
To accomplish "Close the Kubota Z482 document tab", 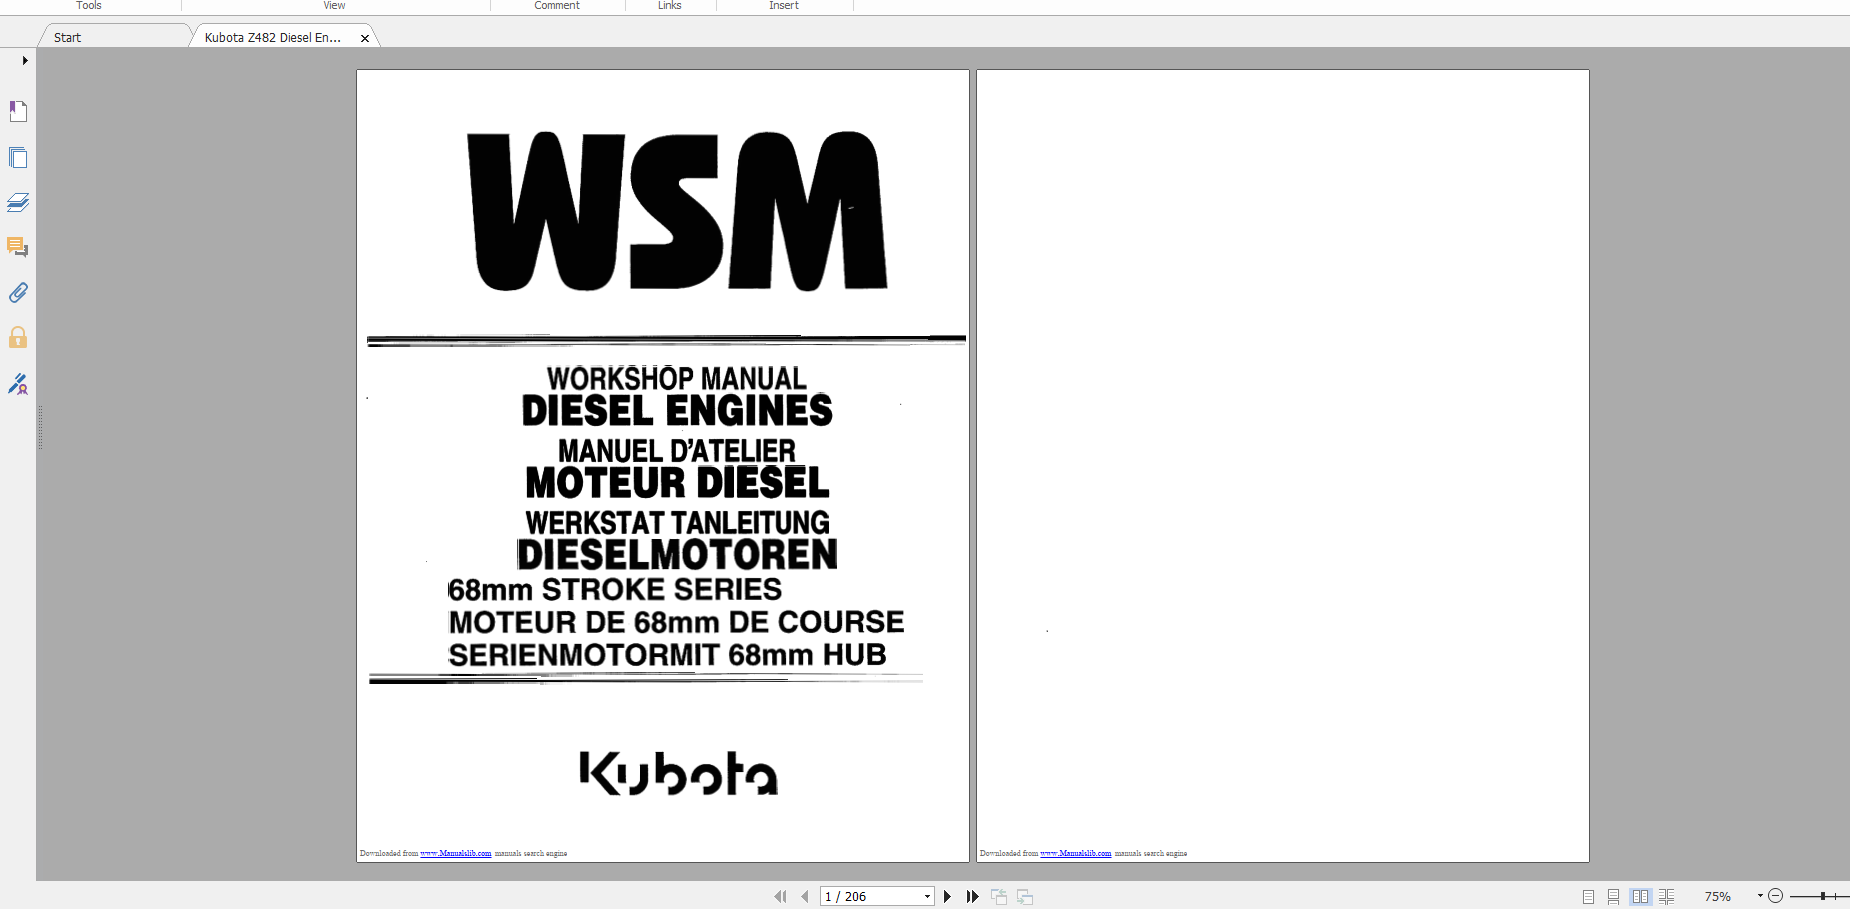I will [365, 38].
